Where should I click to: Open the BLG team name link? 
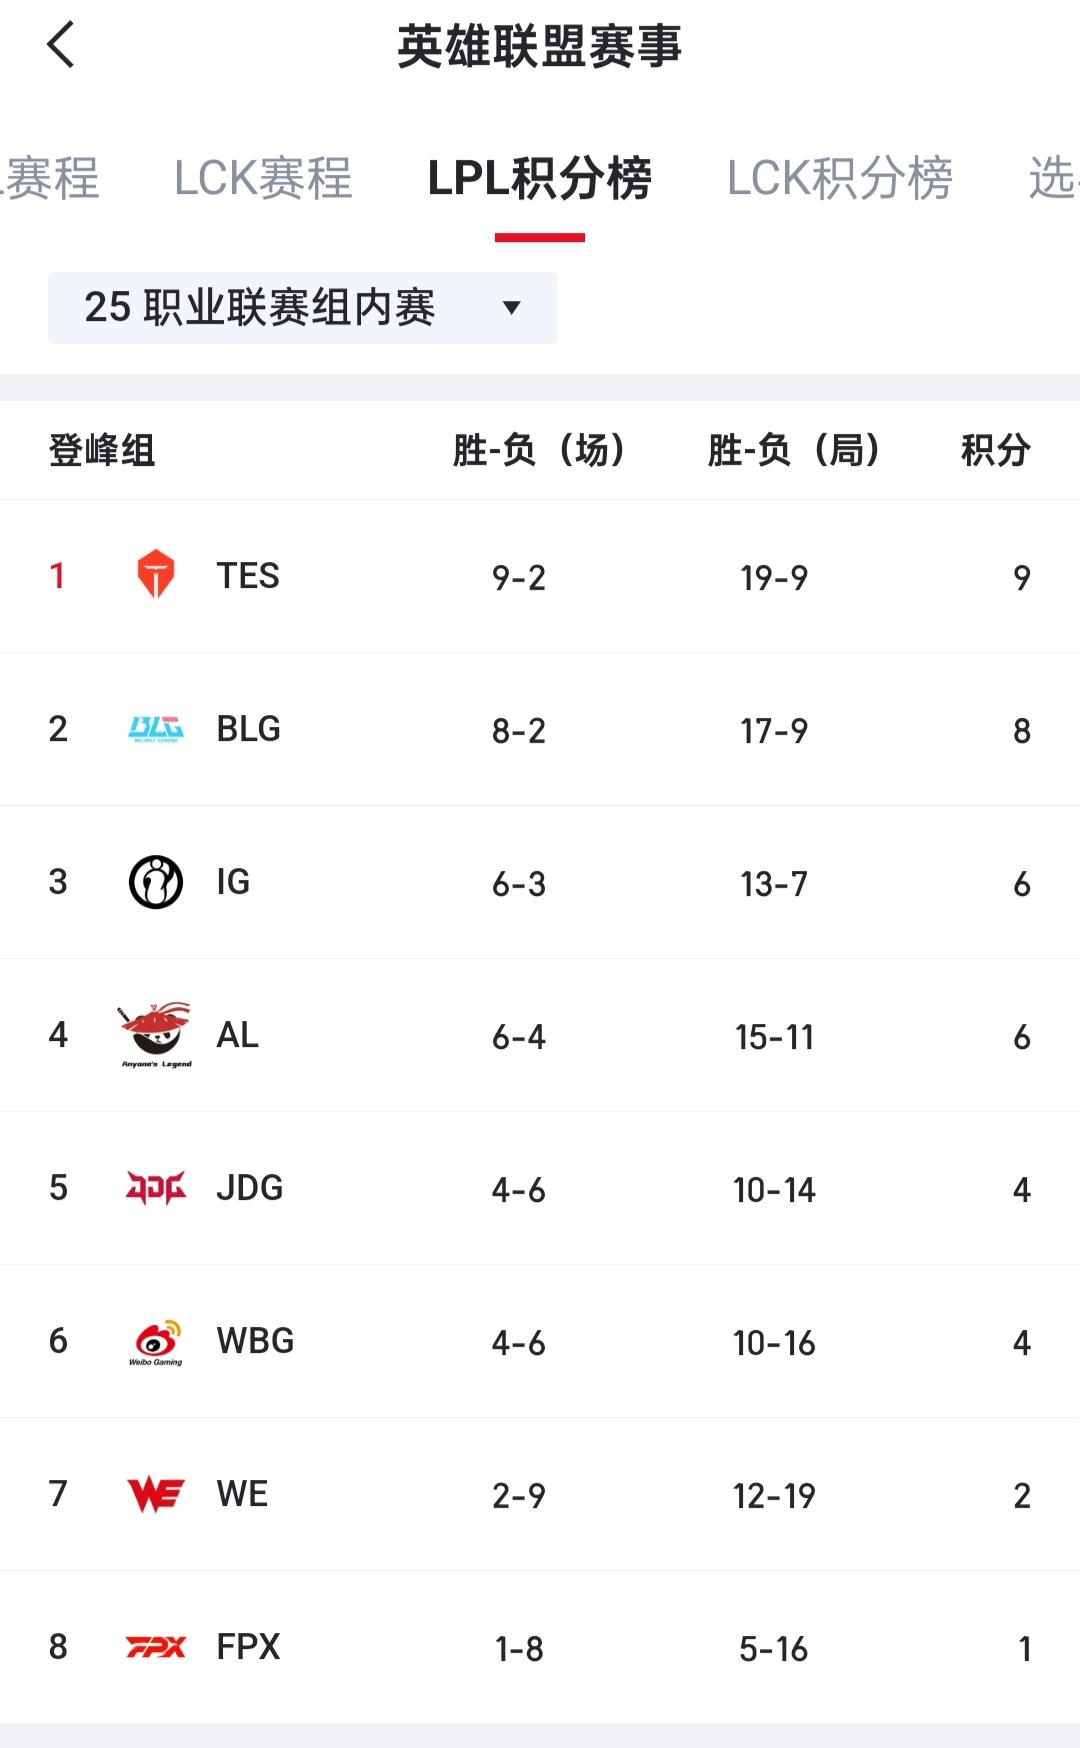tap(249, 729)
